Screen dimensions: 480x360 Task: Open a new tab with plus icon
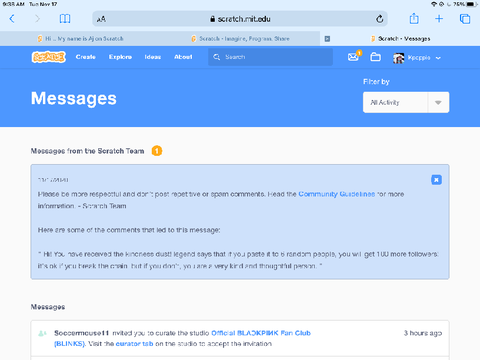(439, 19)
